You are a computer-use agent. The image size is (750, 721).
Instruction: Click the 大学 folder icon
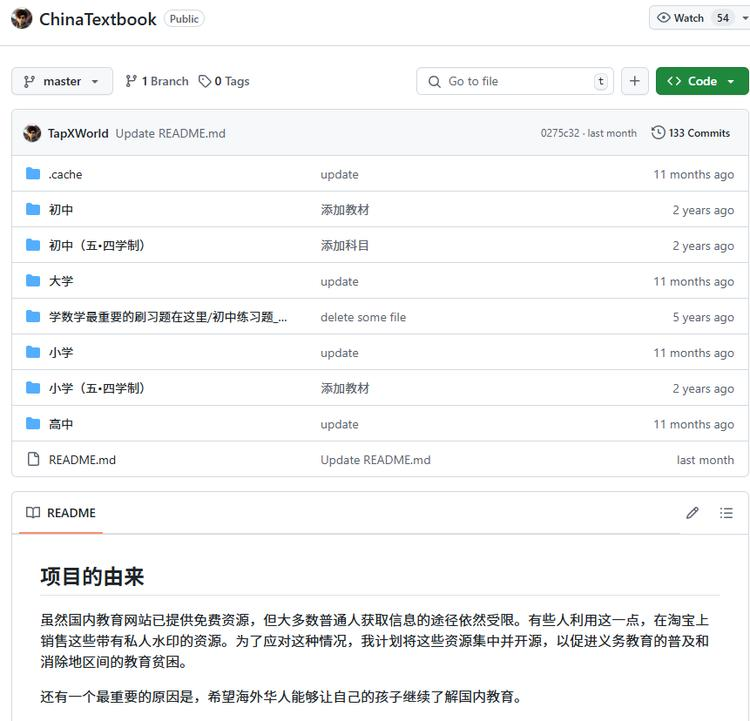point(33,280)
